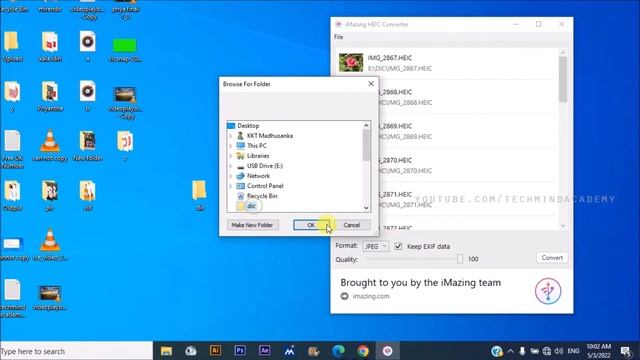The width and height of the screenshot is (640, 360).
Task: Toggle the Keep EXIF data checkbox
Action: pos(398,246)
